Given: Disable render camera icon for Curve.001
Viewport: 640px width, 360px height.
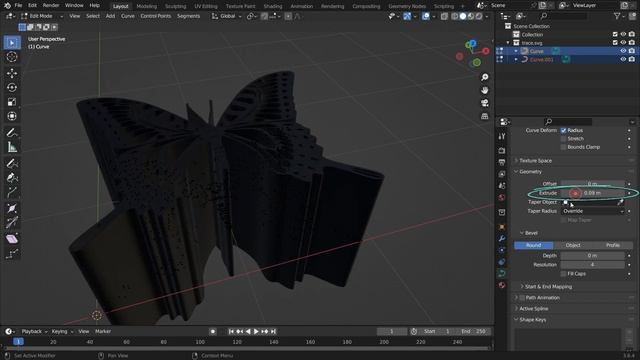Looking at the screenshot, I should click(632, 59).
